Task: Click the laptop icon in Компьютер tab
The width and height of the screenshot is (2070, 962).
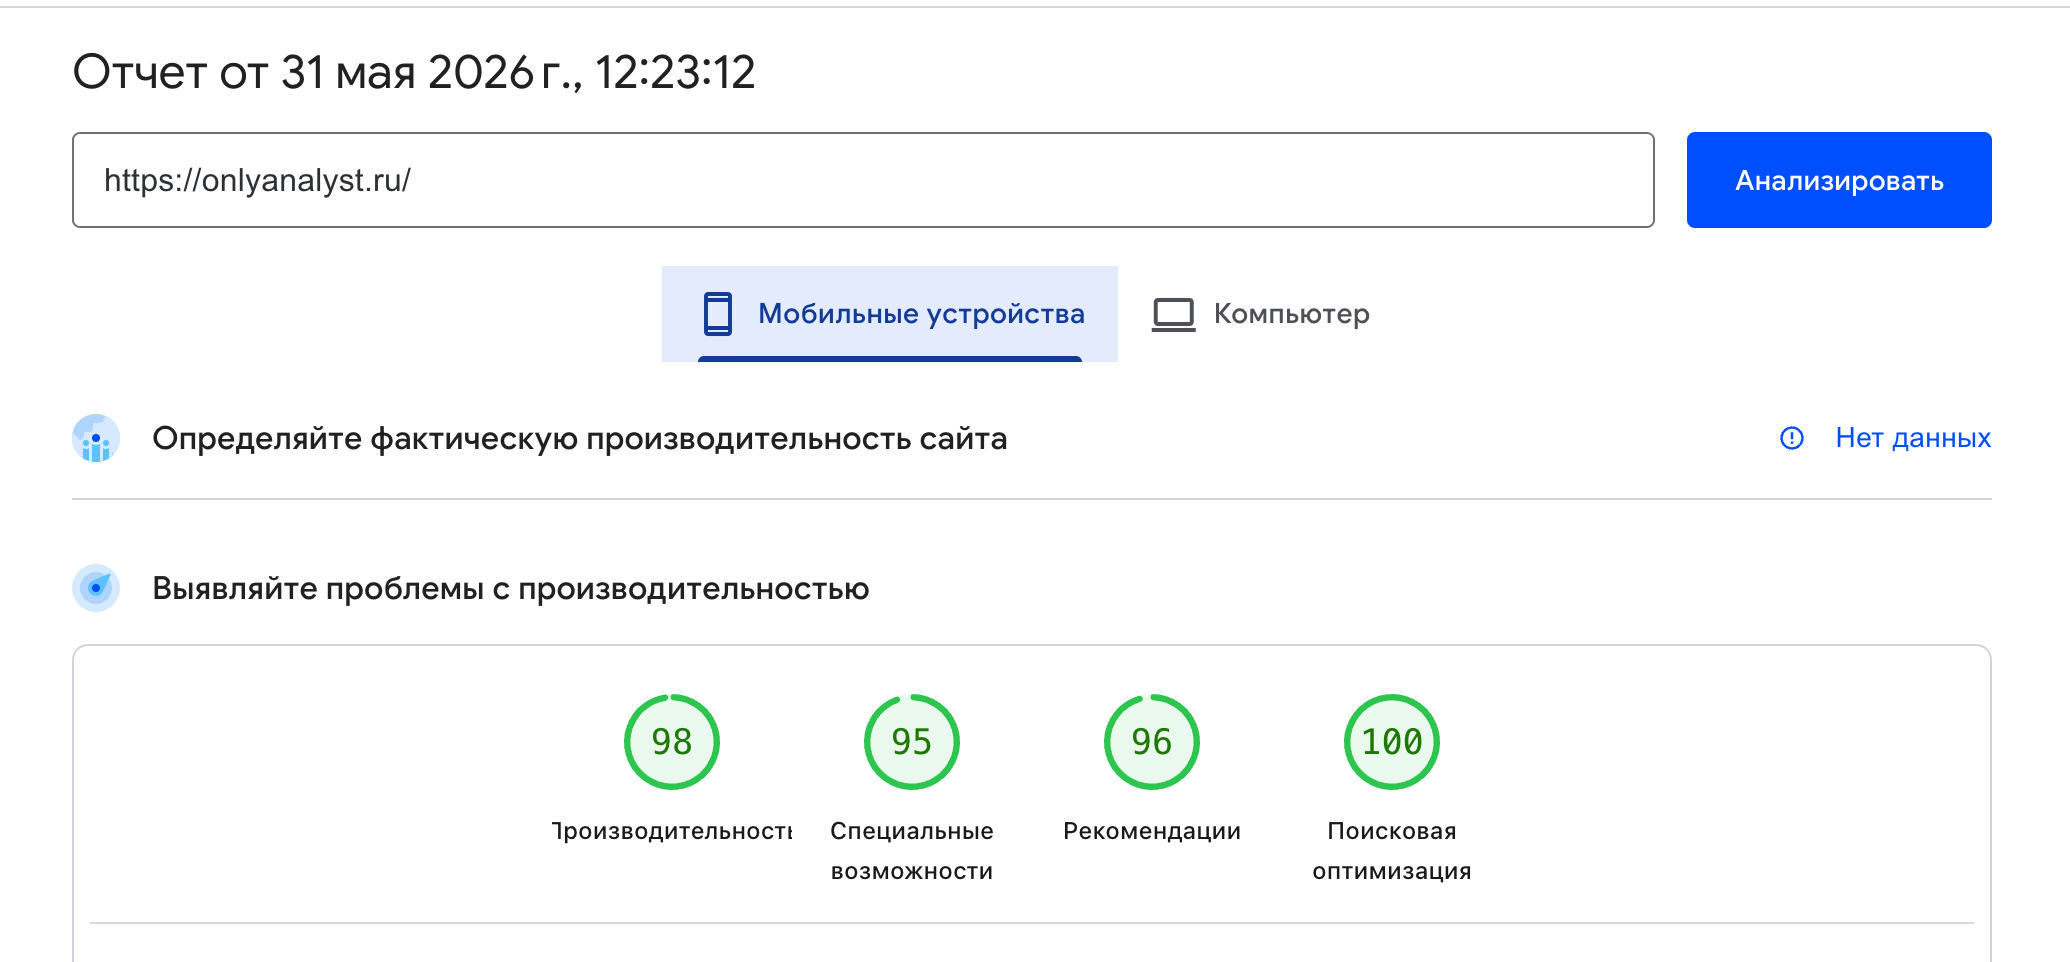Action: [1173, 314]
